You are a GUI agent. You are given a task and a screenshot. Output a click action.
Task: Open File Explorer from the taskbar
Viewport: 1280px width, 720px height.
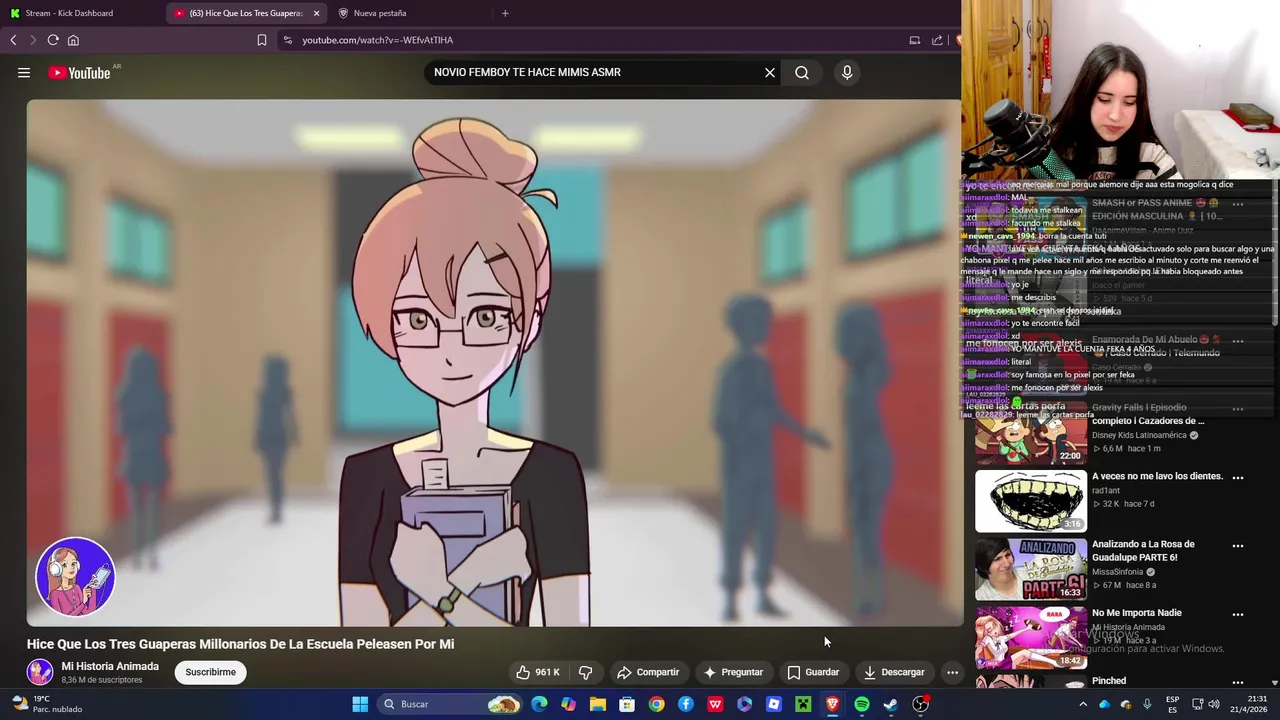598,704
